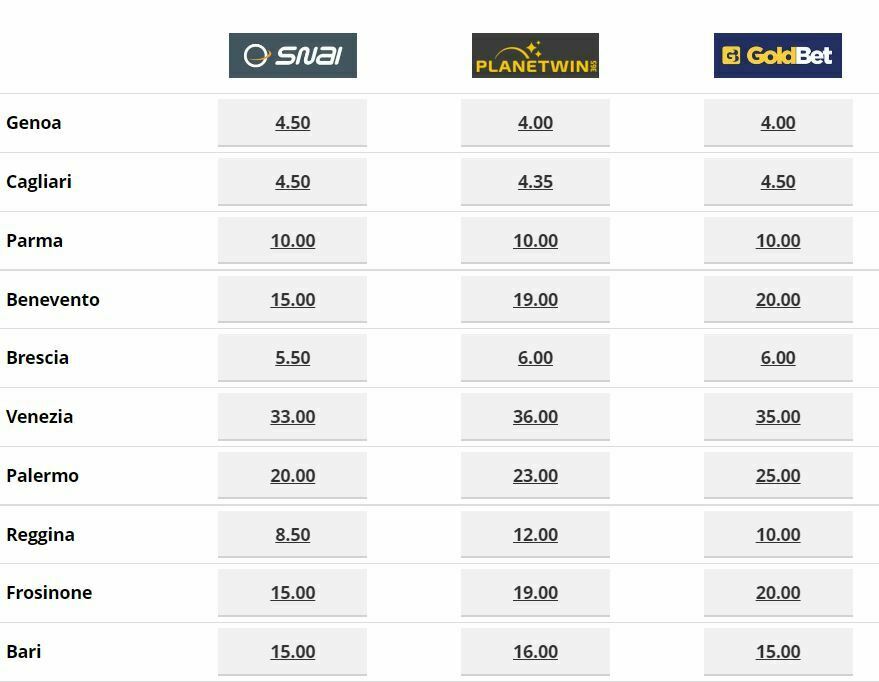Click Venezia 33.00 SNAI odds
Screen dimensions: 879x682
click(293, 416)
